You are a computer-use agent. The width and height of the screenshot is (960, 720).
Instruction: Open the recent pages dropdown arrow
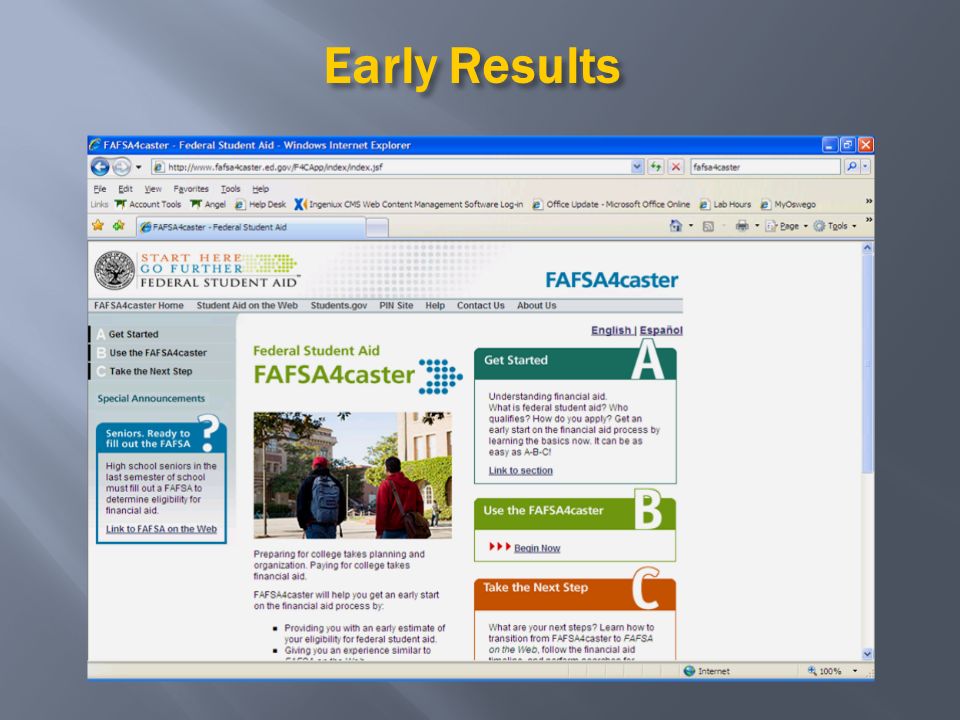tap(138, 167)
